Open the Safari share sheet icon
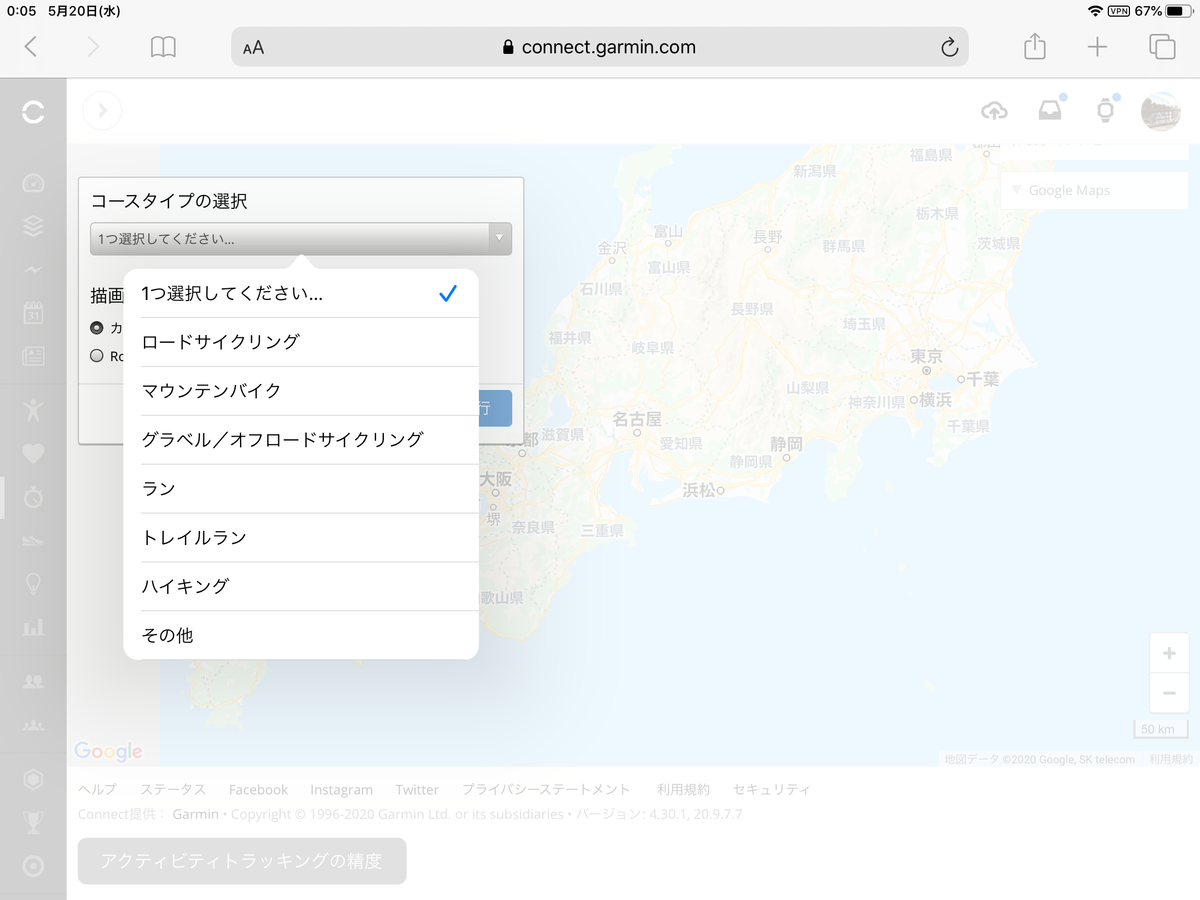1200x900 pixels. click(1035, 46)
